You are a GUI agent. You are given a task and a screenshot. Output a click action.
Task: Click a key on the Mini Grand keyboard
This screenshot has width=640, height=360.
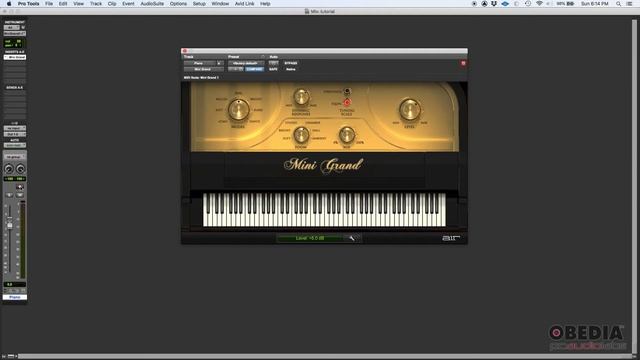click(324, 210)
